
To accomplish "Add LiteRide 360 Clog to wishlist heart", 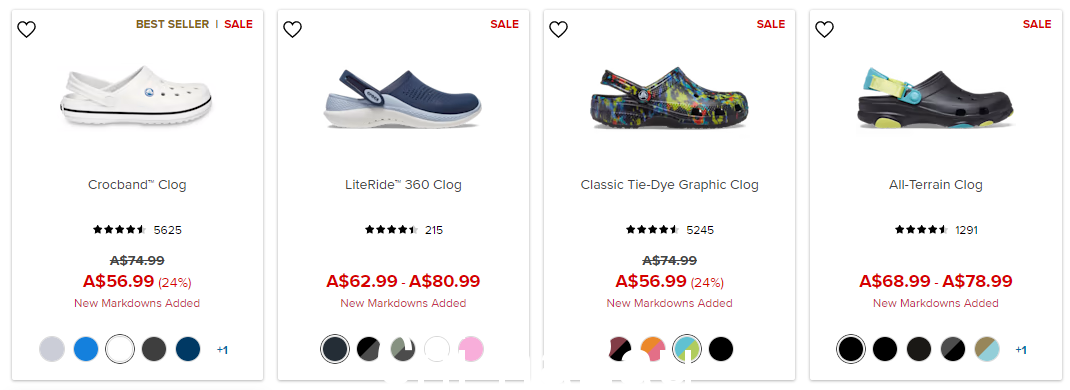I will (293, 29).
